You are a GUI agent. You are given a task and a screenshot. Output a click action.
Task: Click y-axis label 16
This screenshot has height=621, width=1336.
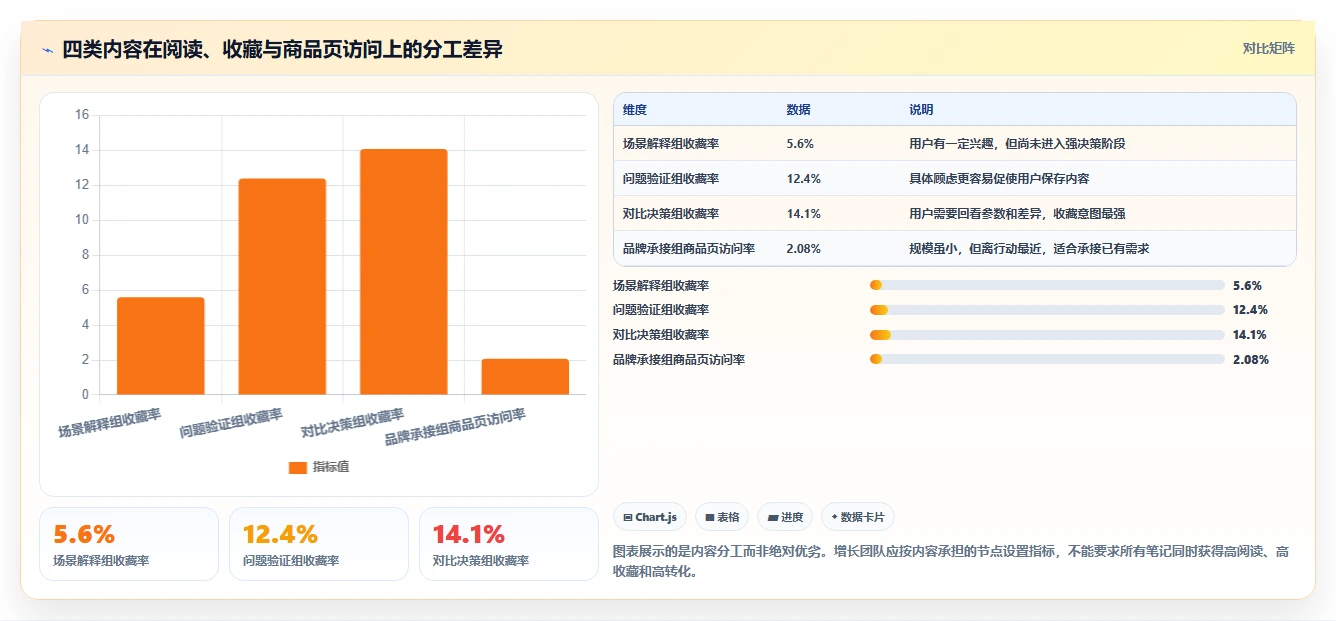(x=82, y=115)
